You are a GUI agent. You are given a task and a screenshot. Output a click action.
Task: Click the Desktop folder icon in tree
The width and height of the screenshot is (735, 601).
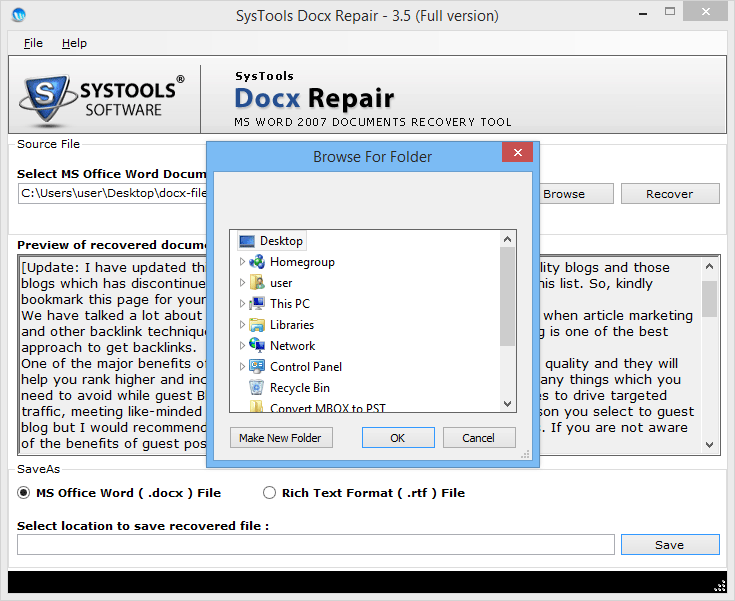click(247, 241)
